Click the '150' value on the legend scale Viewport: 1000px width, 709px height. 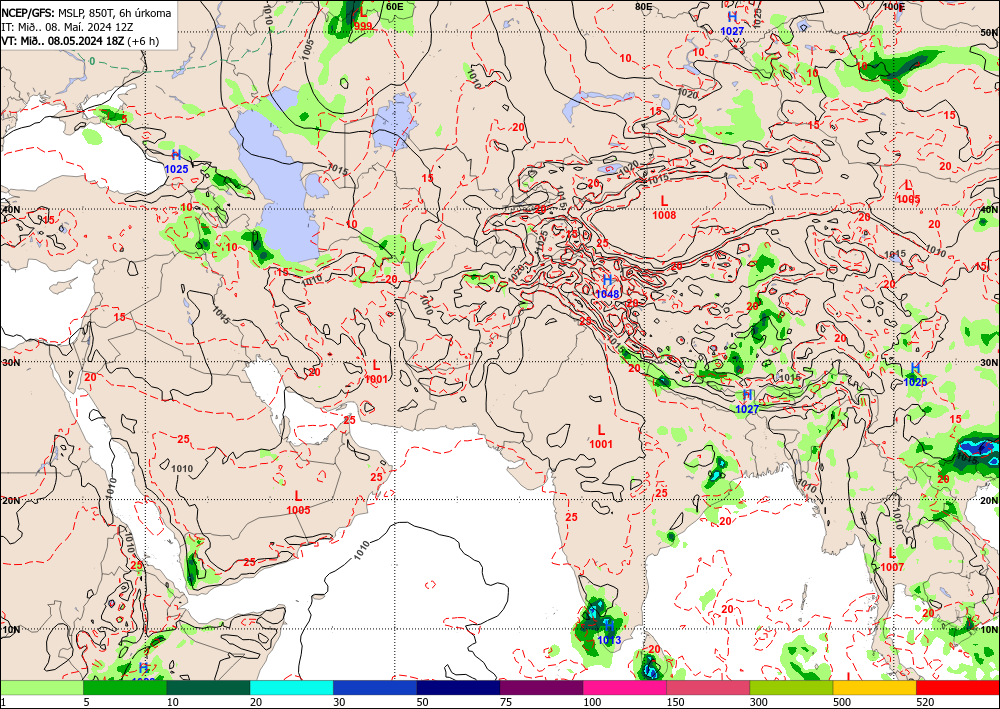(x=675, y=702)
